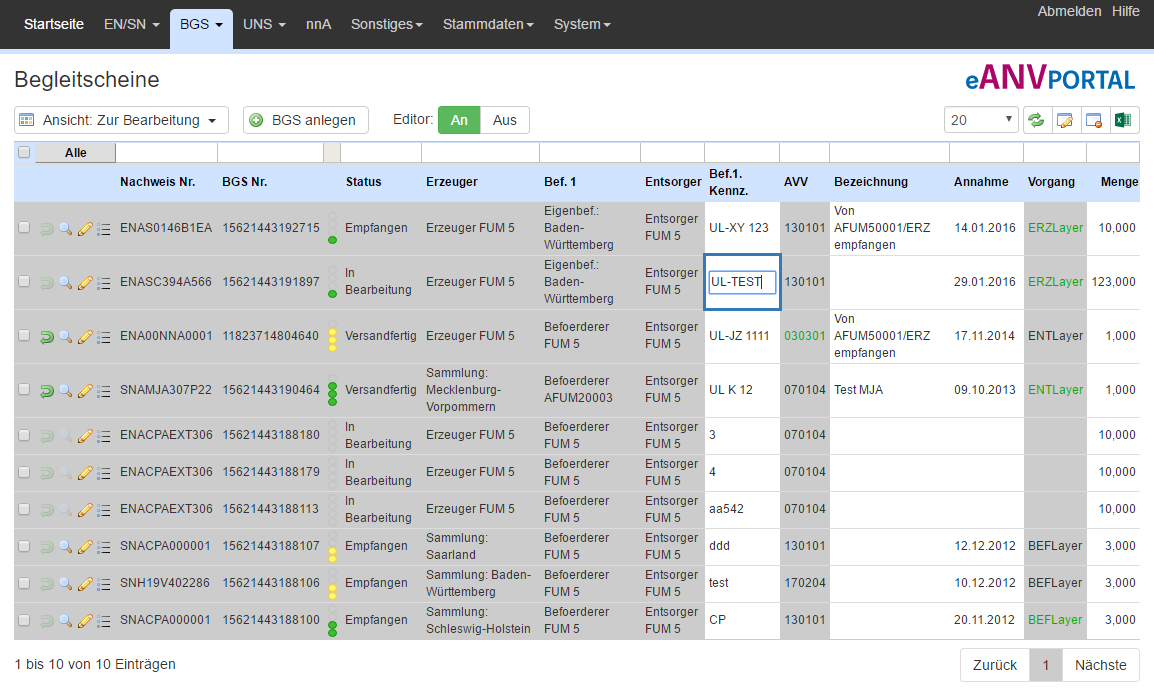
Task: Click the Hilfe link
Action: 1125,11
